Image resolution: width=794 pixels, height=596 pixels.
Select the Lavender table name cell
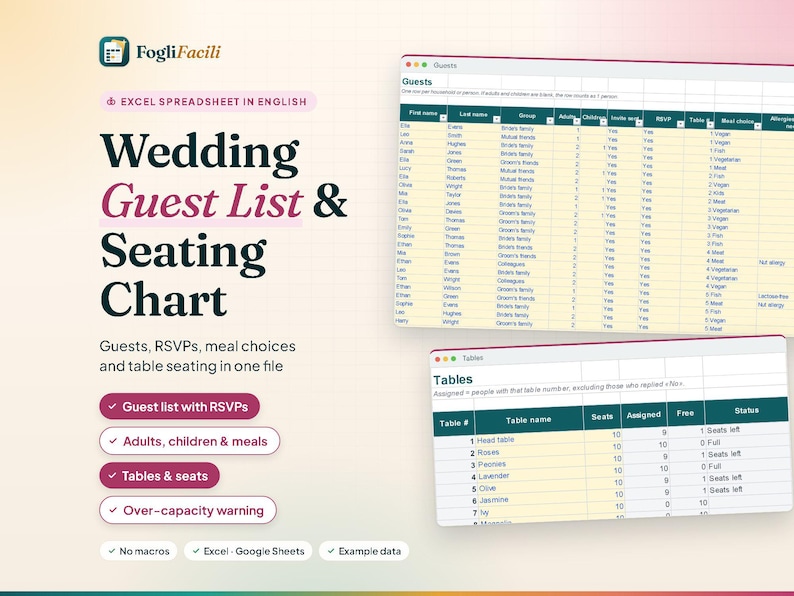pyautogui.click(x=531, y=475)
